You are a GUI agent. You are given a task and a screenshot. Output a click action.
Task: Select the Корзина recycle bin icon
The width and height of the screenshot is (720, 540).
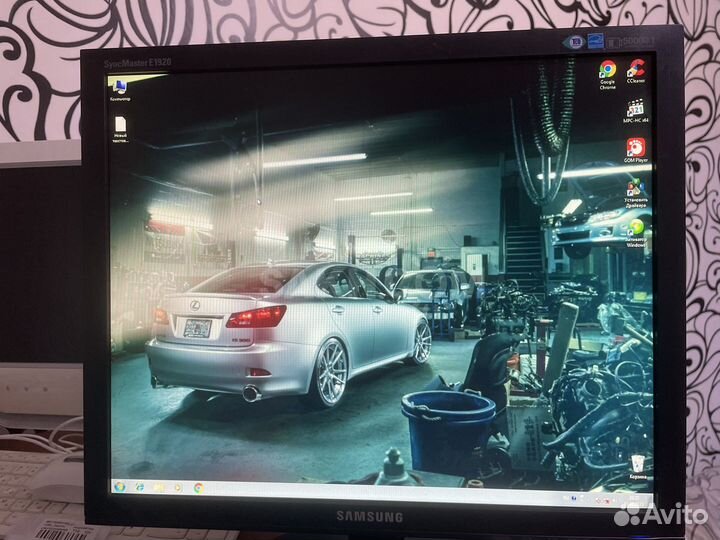(638, 467)
